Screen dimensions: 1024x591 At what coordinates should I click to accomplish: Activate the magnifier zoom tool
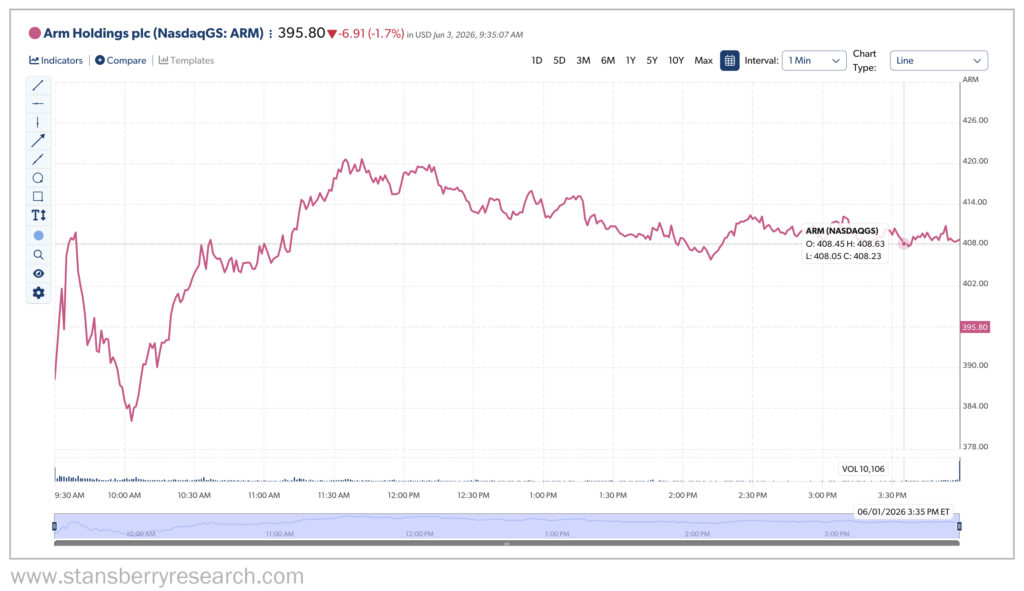point(38,255)
